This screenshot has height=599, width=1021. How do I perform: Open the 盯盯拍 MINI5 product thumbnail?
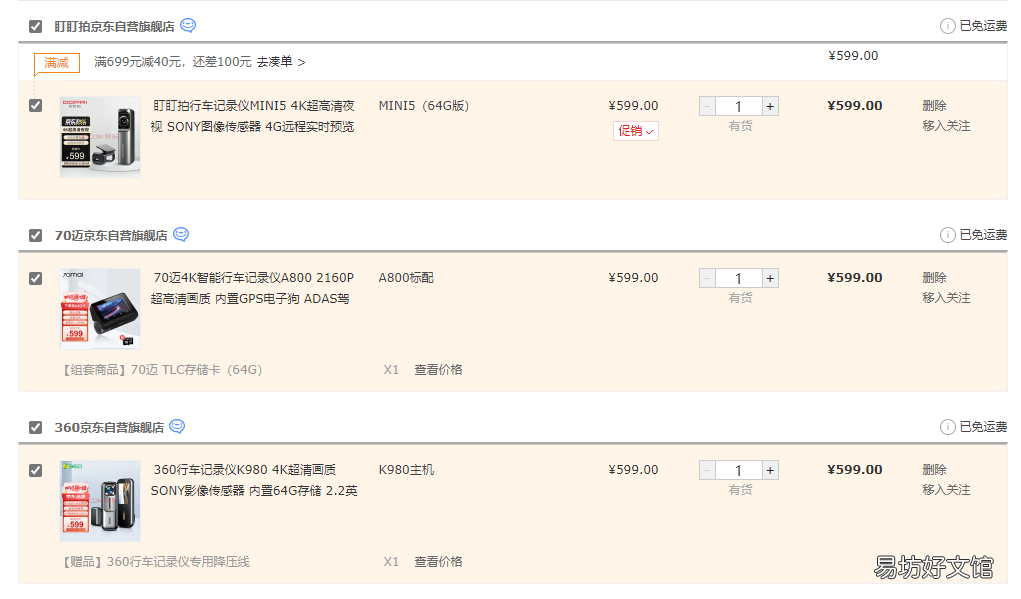(x=100, y=137)
